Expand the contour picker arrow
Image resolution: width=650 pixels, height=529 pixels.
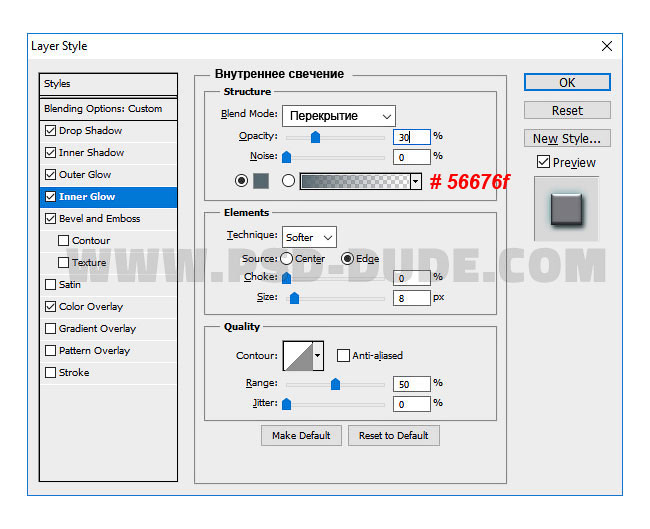point(318,355)
